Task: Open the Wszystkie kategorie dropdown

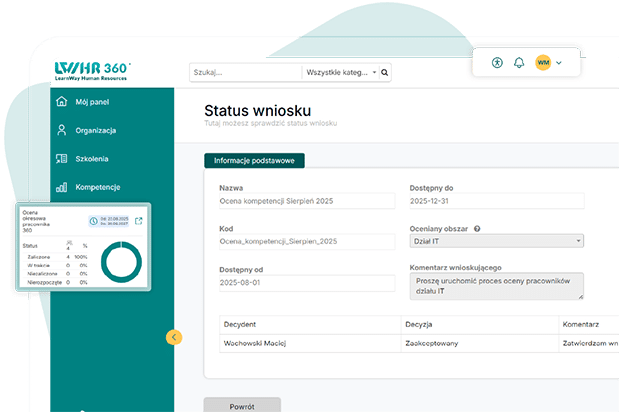Action: (x=340, y=72)
